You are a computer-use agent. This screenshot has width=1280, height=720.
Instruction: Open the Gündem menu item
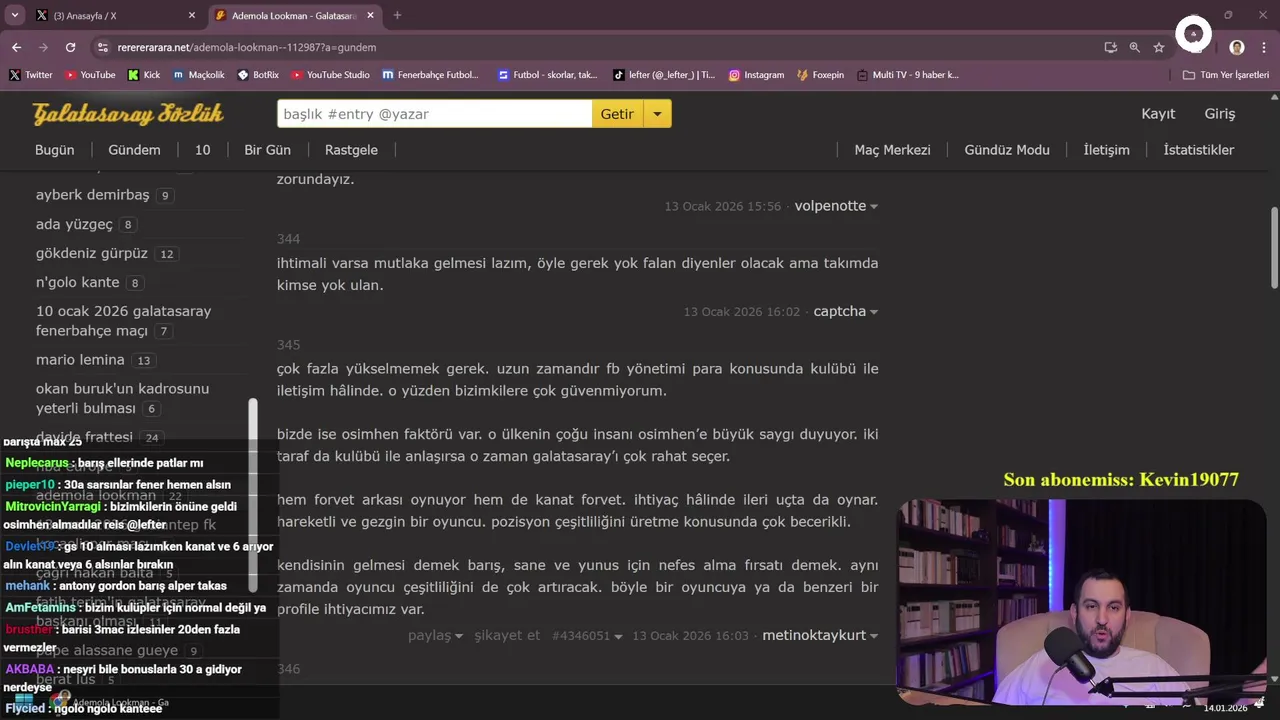pos(134,150)
